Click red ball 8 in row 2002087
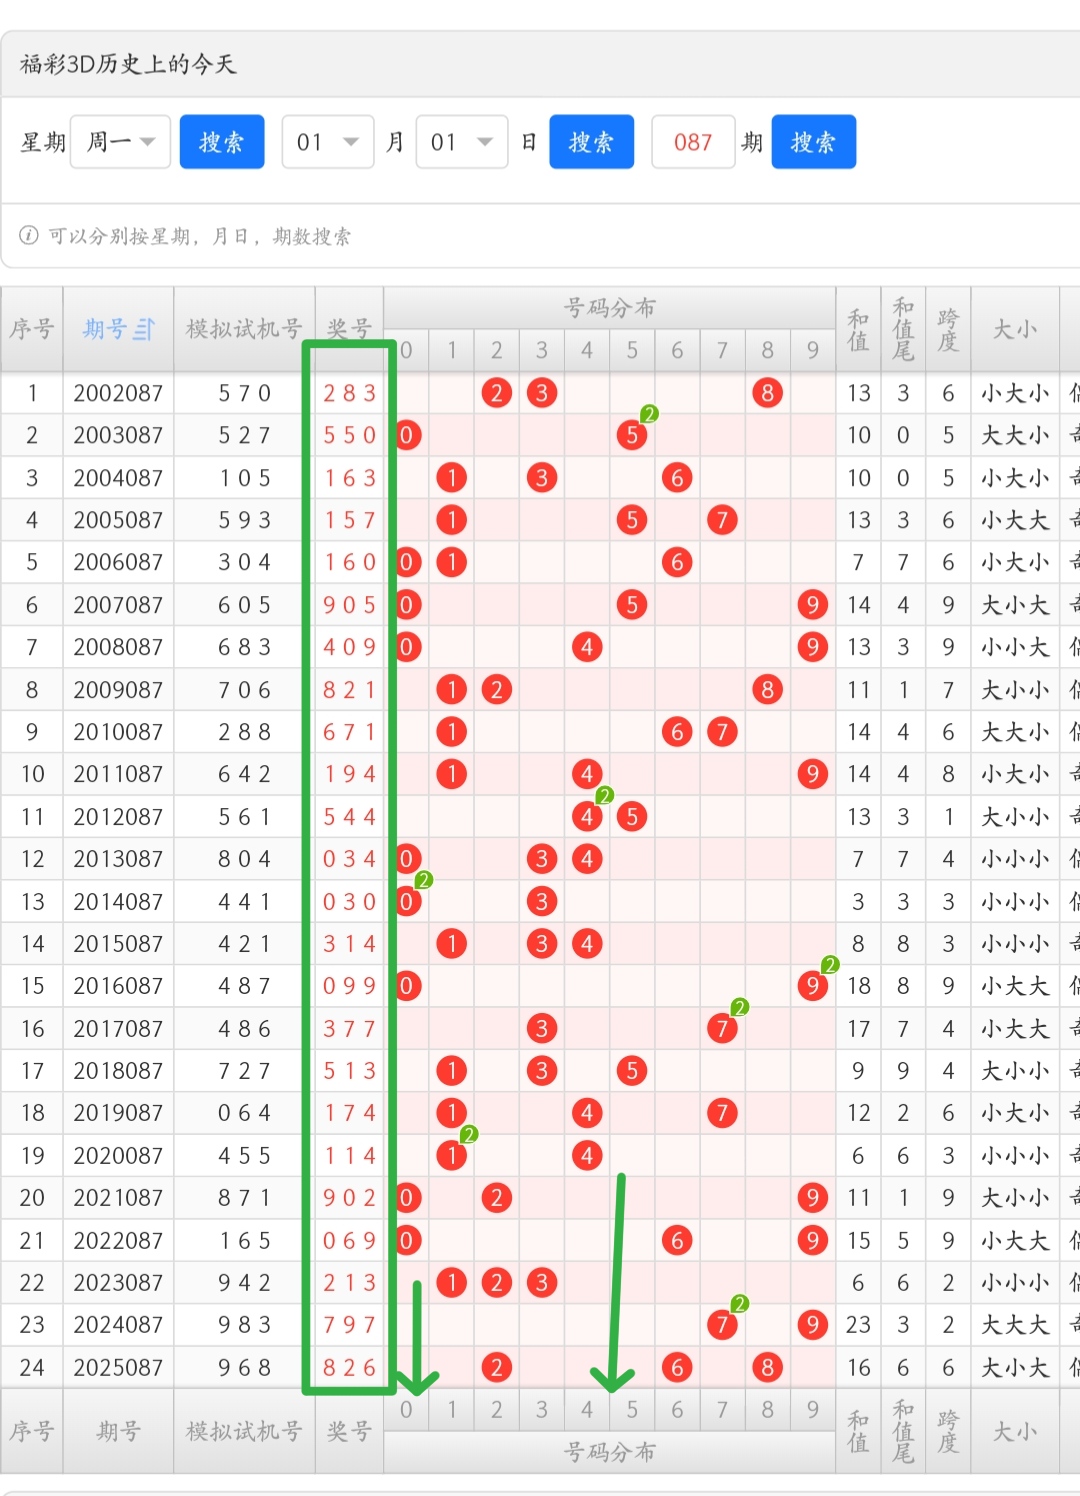 (x=767, y=393)
